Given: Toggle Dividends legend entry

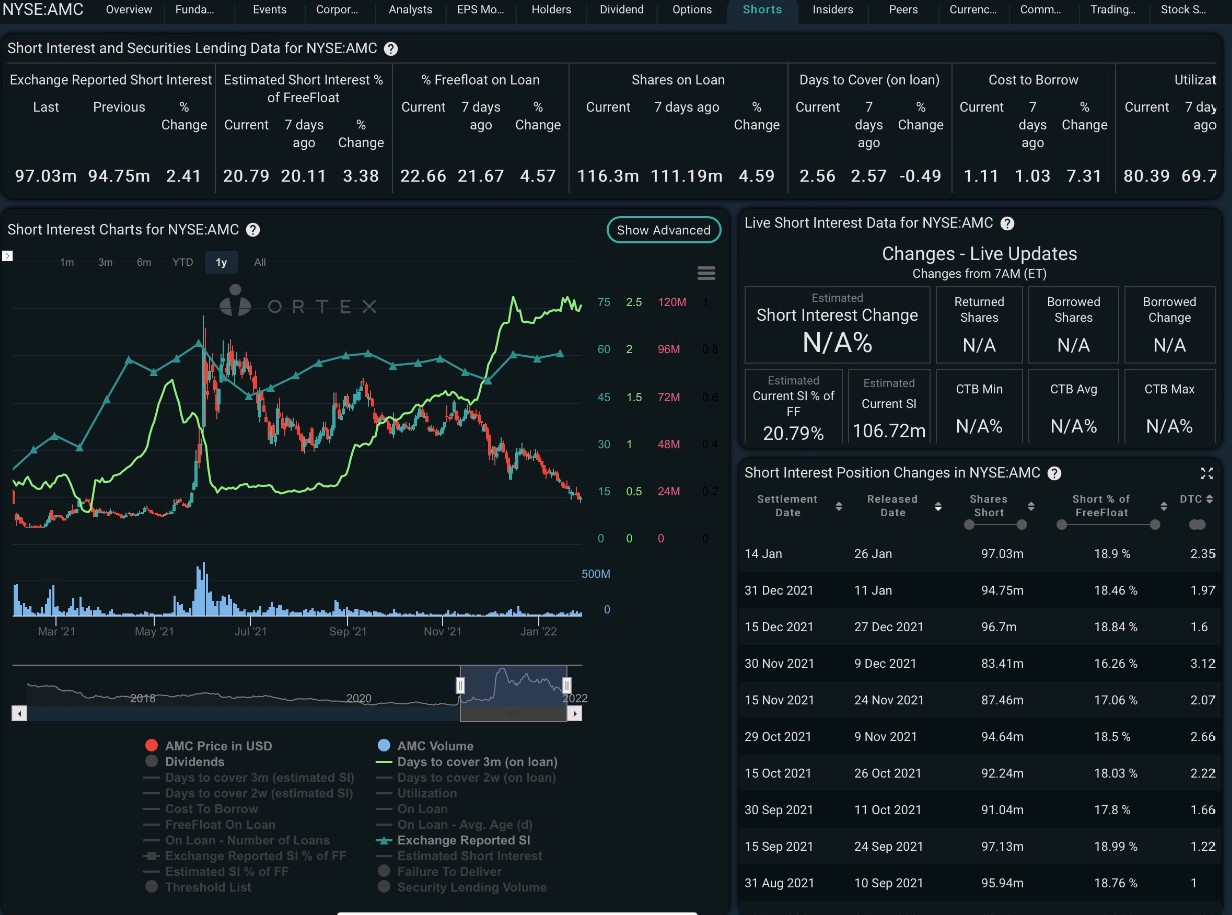Looking at the screenshot, I should coord(185,762).
